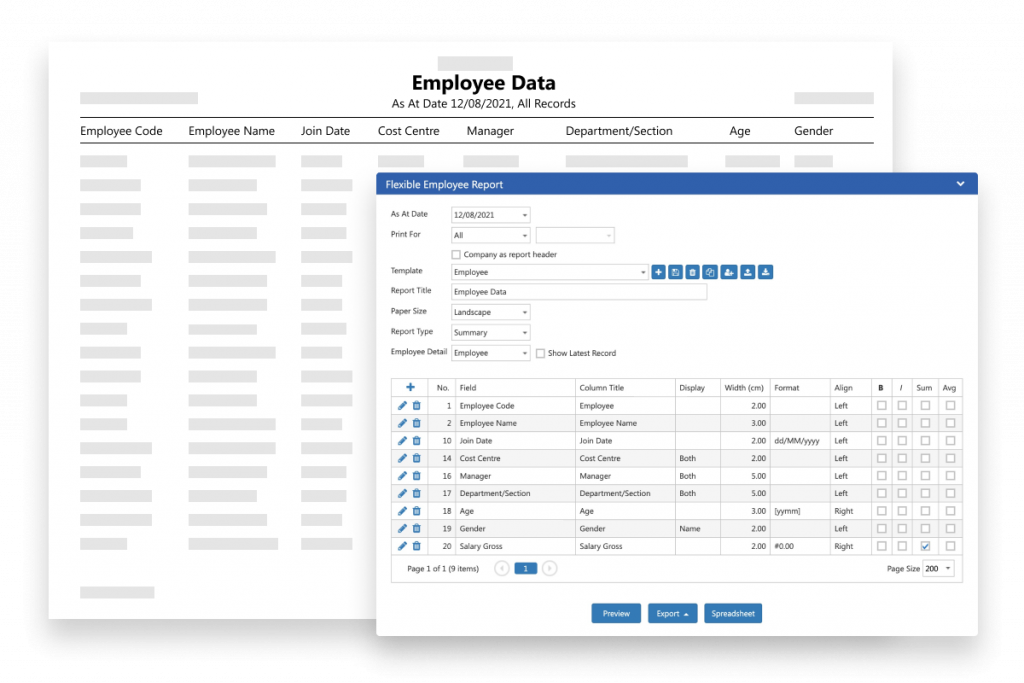
Task: Delete the Department/Section field row
Action: [417, 494]
